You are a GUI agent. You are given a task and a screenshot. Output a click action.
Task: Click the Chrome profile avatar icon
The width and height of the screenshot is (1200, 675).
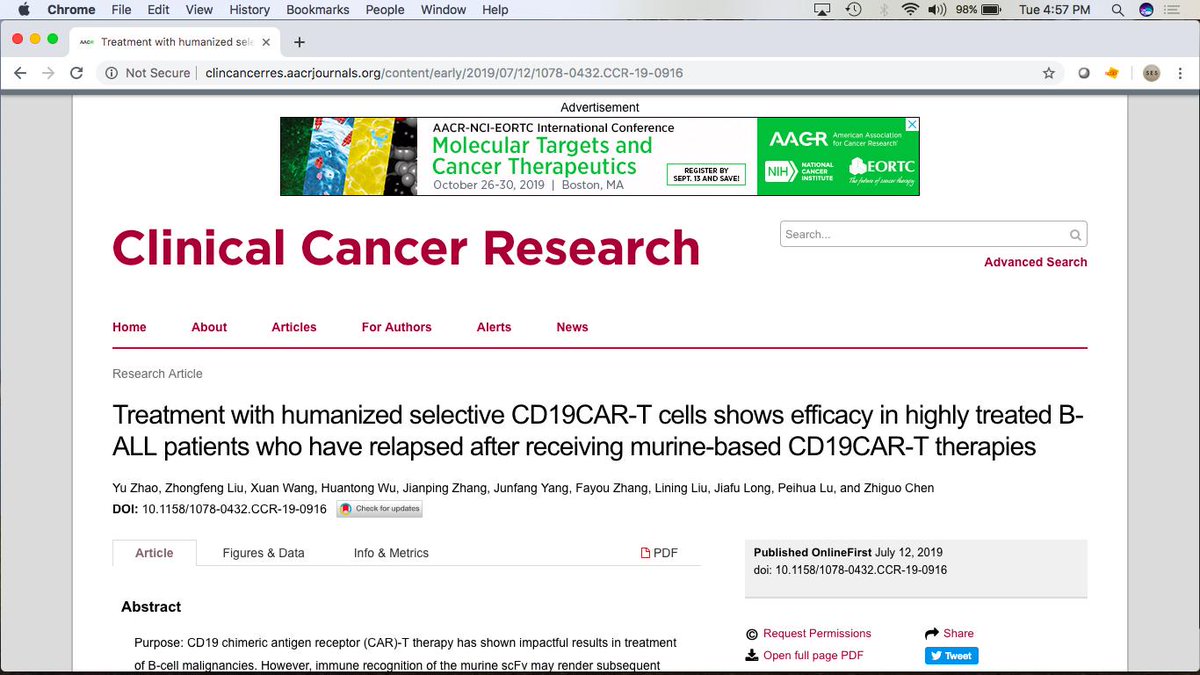[x=1151, y=73]
